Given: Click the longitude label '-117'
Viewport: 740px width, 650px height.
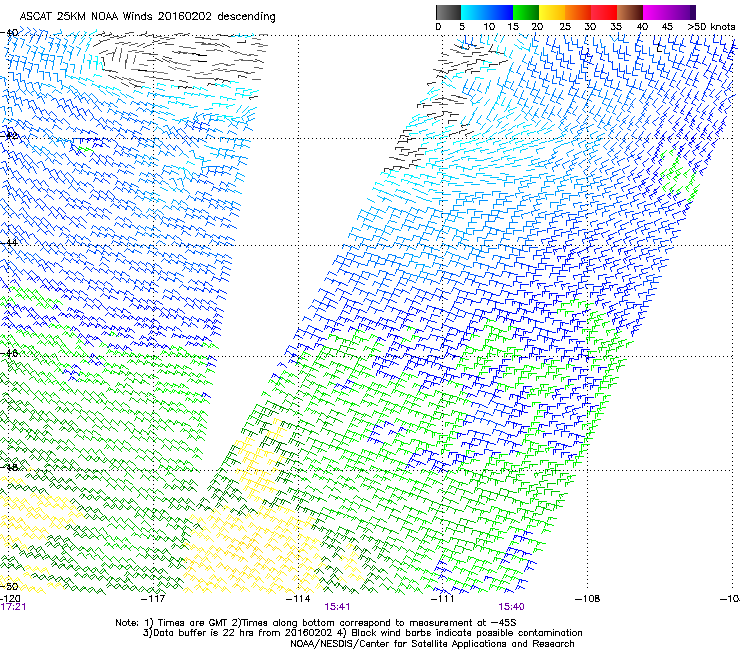Looking at the screenshot, I should coord(153,599).
